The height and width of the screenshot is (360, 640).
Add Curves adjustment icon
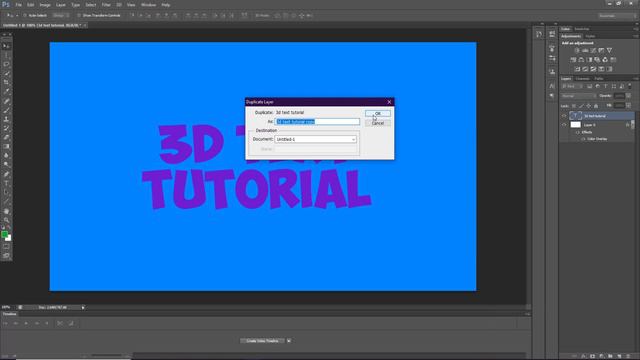coord(593,51)
